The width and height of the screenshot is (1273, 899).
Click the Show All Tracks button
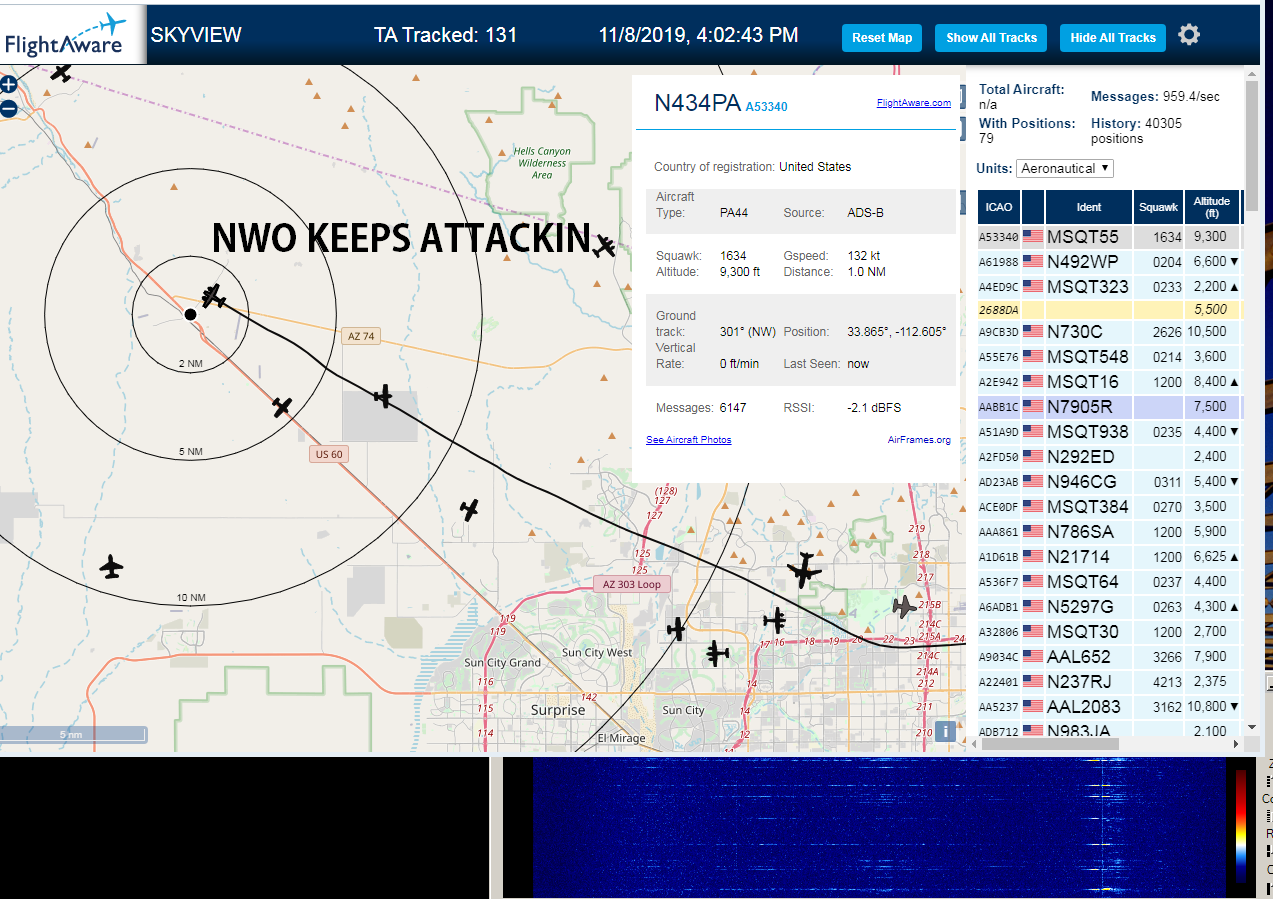(991, 38)
